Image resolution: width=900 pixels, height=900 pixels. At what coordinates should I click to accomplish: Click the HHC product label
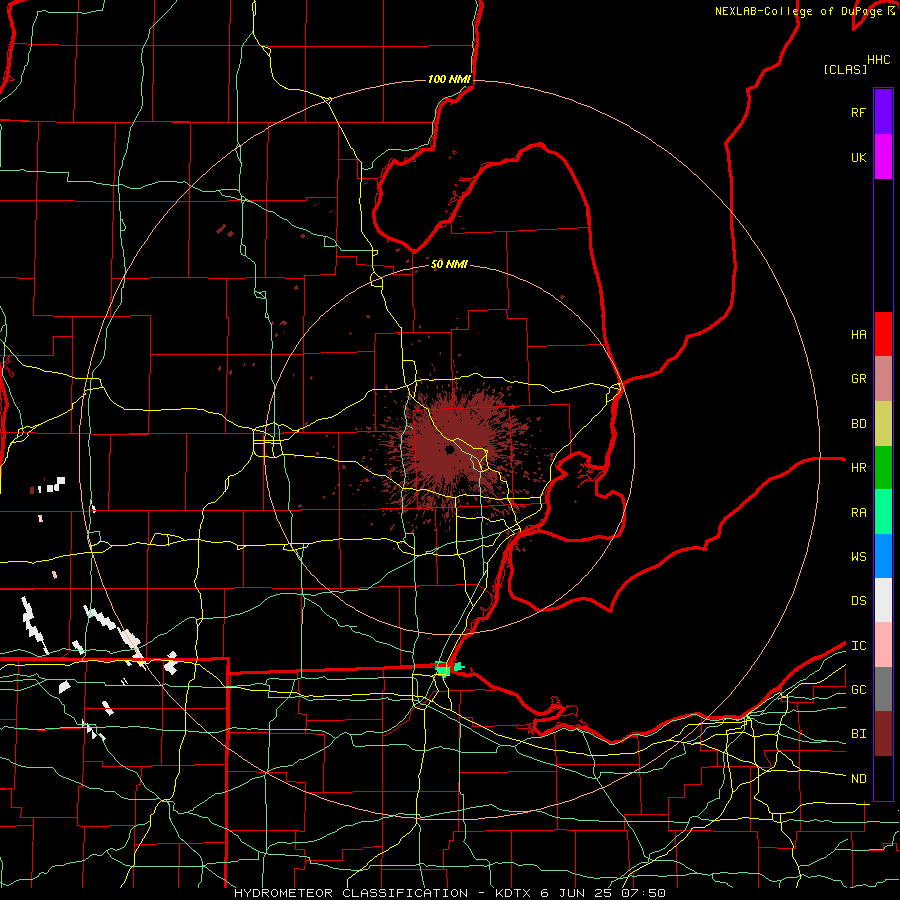[x=878, y=60]
